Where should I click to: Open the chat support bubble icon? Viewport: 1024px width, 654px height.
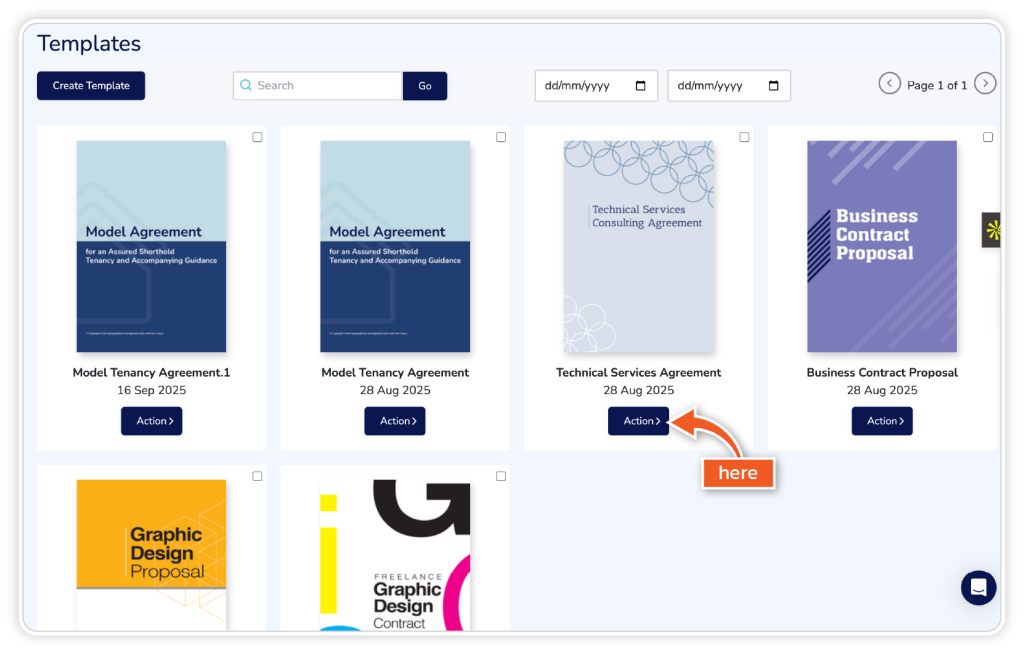[978, 588]
